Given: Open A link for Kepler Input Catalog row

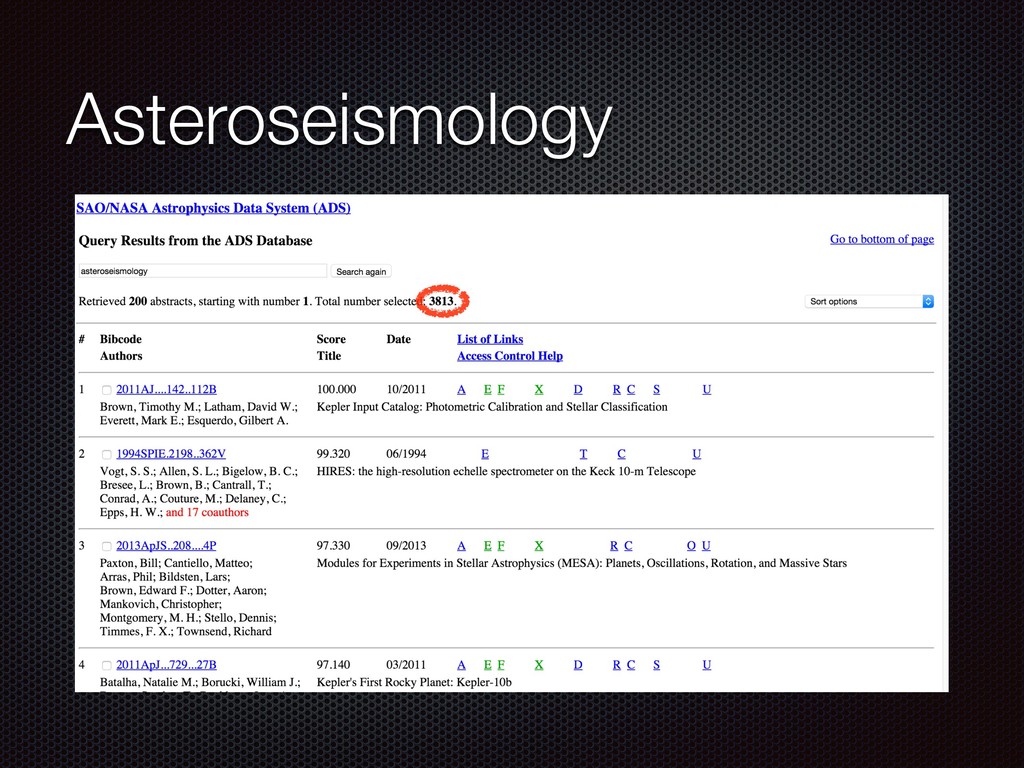Looking at the screenshot, I should click(x=461, y=389).
